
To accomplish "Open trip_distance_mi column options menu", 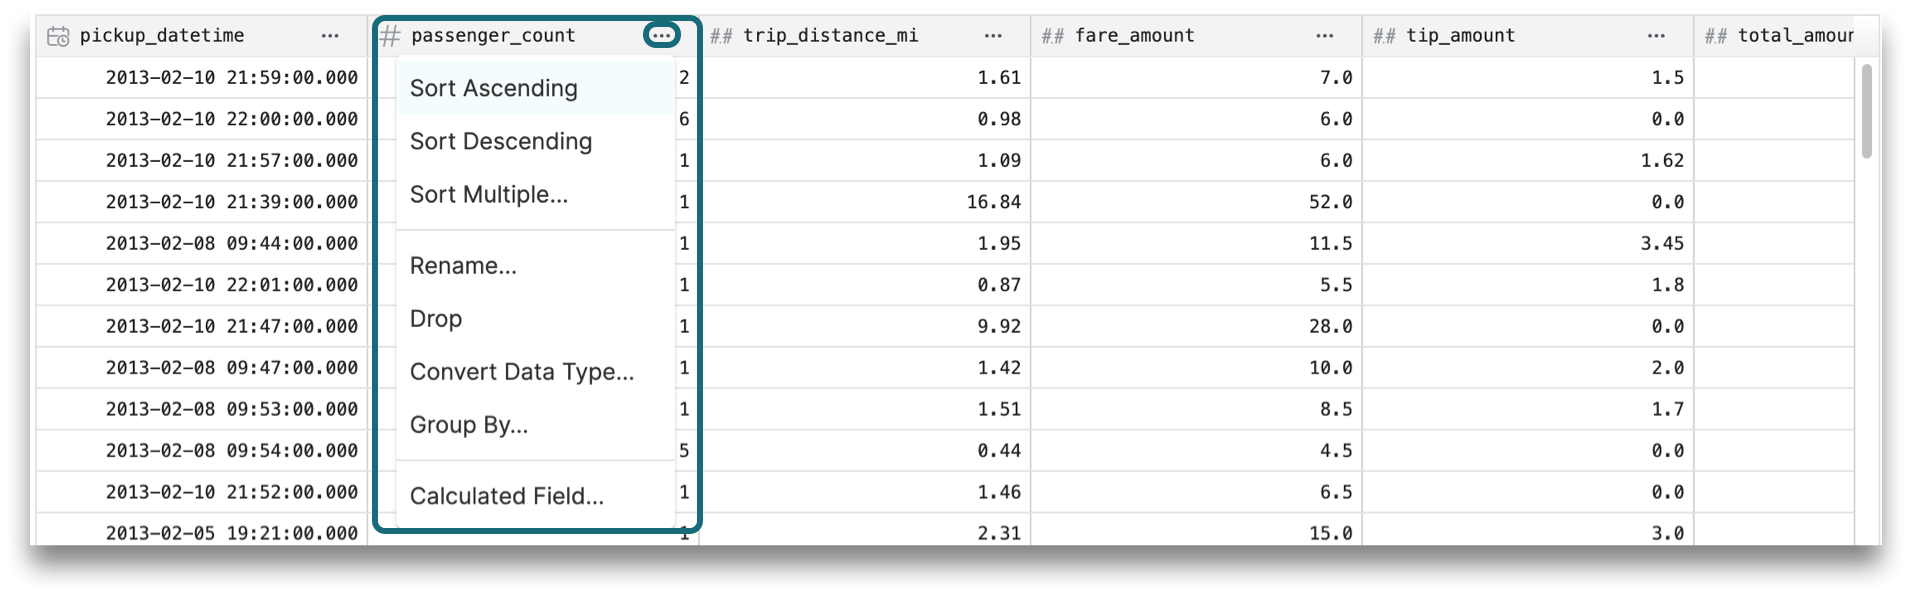I will click(993, 36).
